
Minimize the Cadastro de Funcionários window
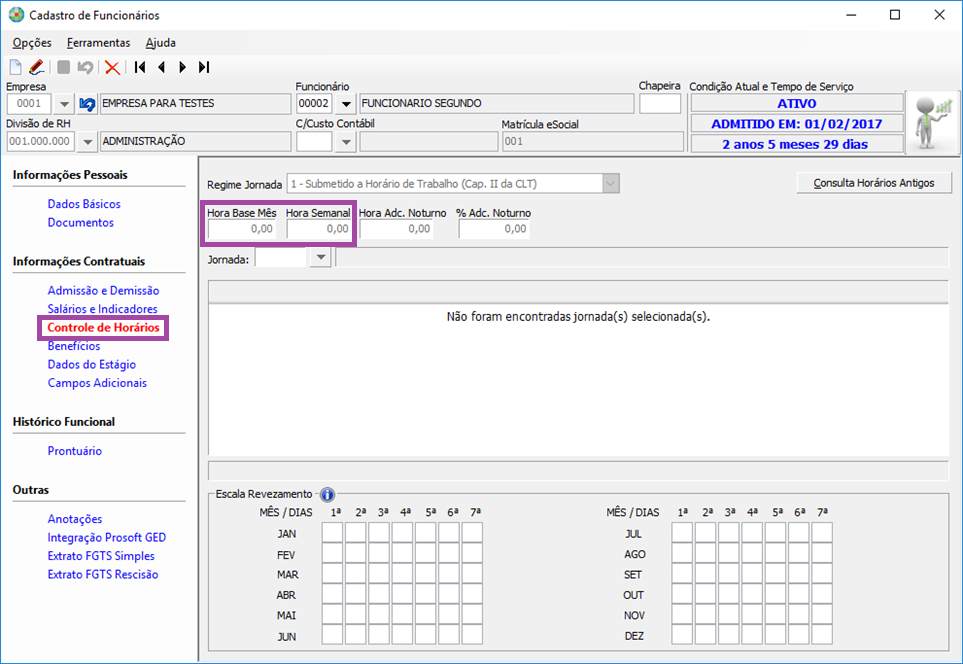pos(851,15)
